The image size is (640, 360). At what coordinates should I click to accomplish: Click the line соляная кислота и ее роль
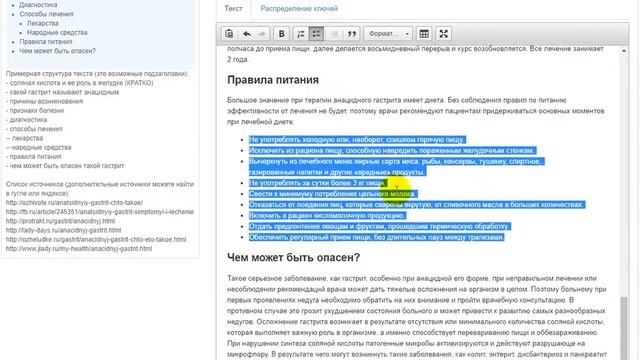tap(80, 83)
